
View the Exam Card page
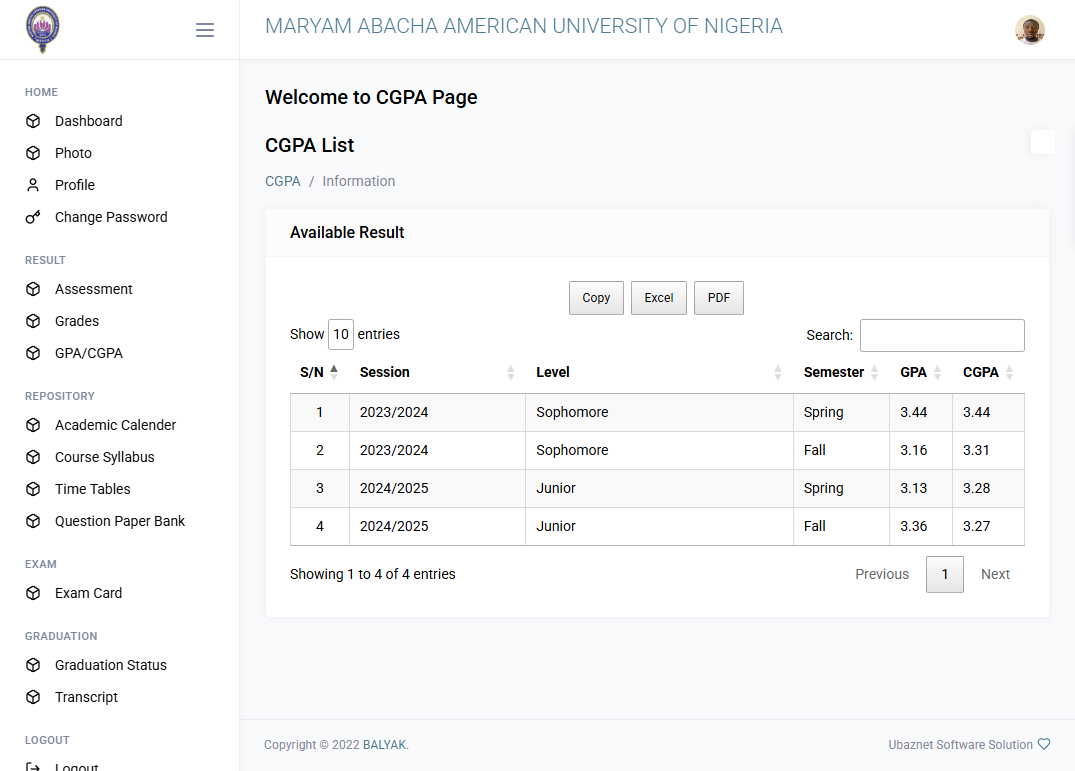click(x=88, y=593)
